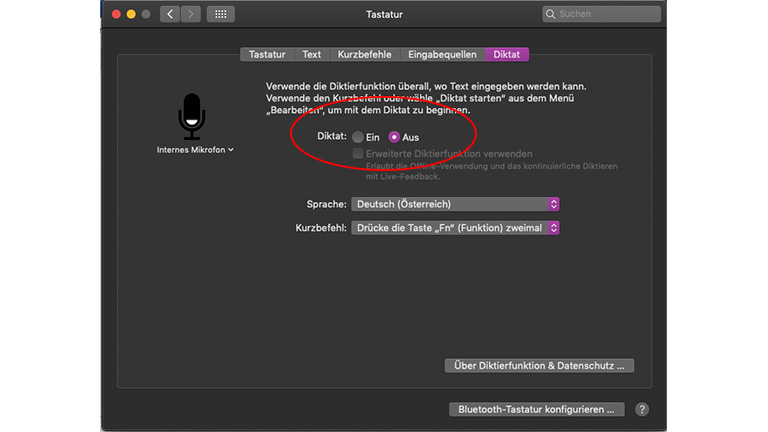Enable Diktat with the Ein radio button

(358, 137)
